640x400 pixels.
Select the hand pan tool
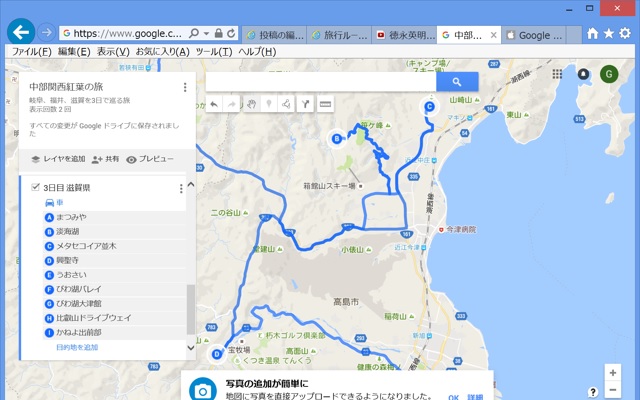click(x=251, y=104)
